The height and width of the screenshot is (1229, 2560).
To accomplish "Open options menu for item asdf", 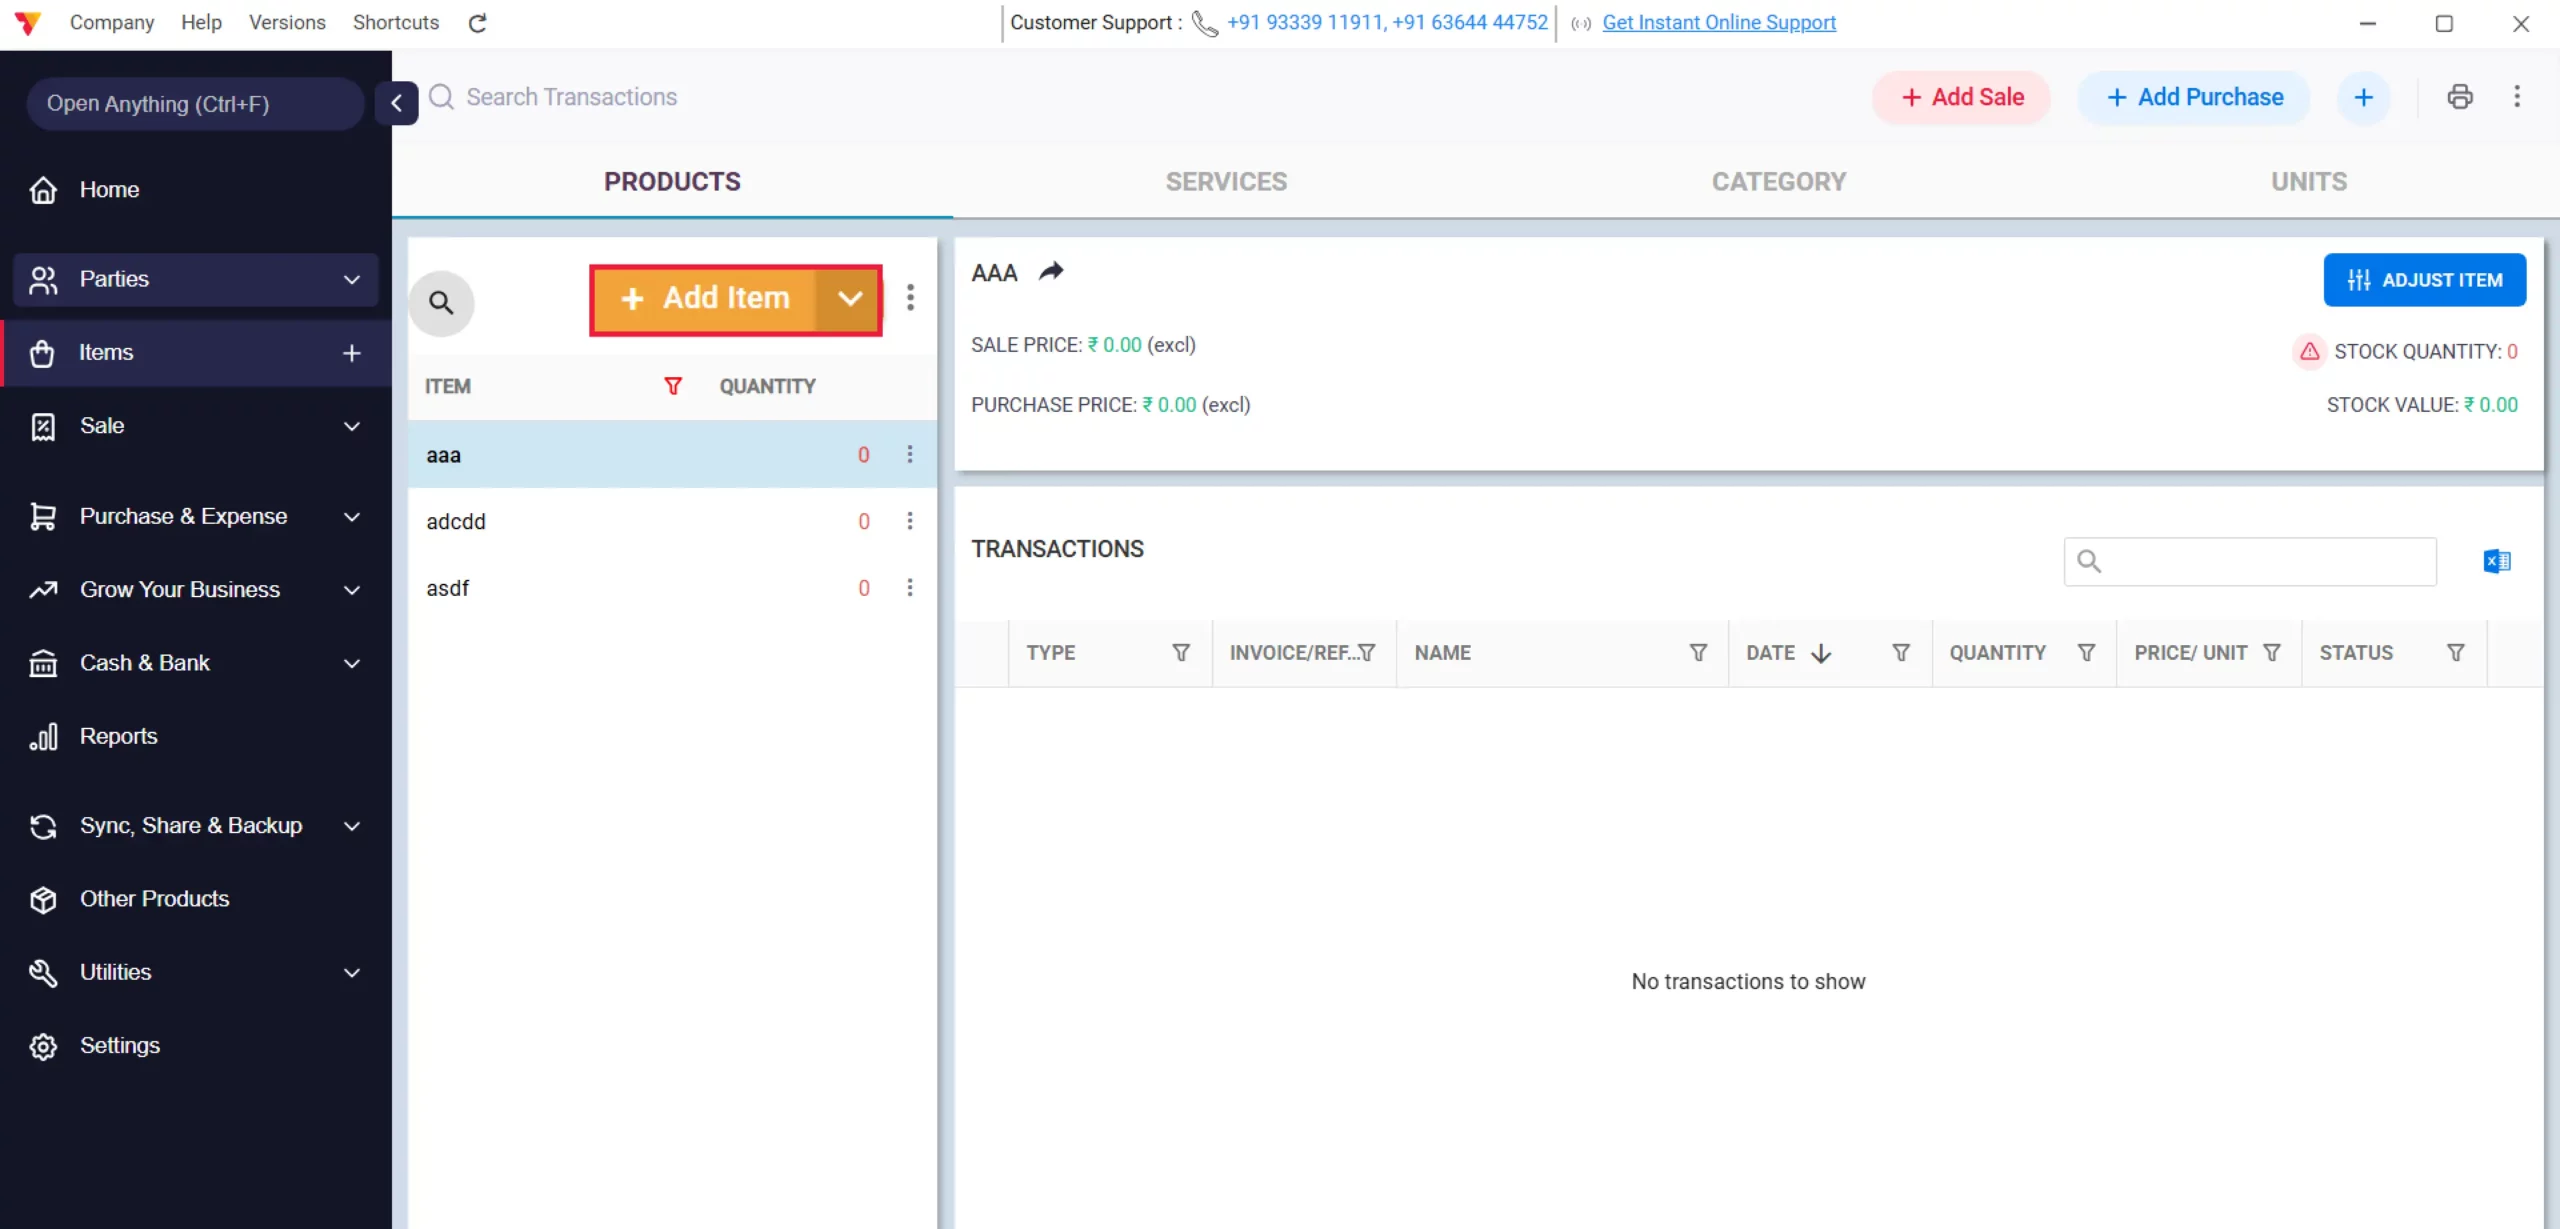I will pyautogui.click(x=910, y=588).
